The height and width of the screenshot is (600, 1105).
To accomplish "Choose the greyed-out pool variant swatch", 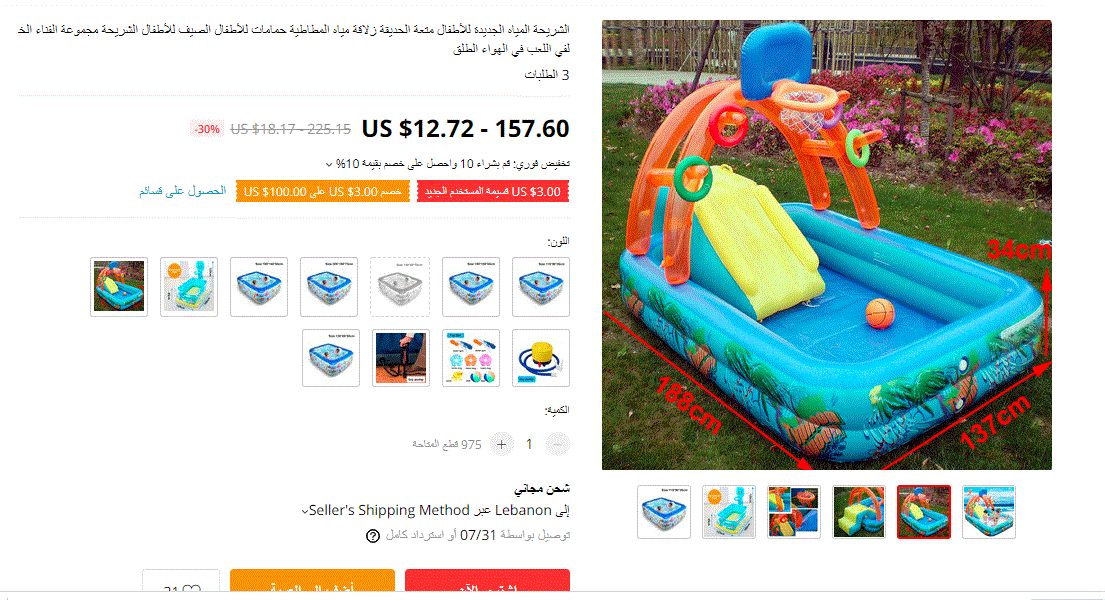I will [x=400, y=286].
